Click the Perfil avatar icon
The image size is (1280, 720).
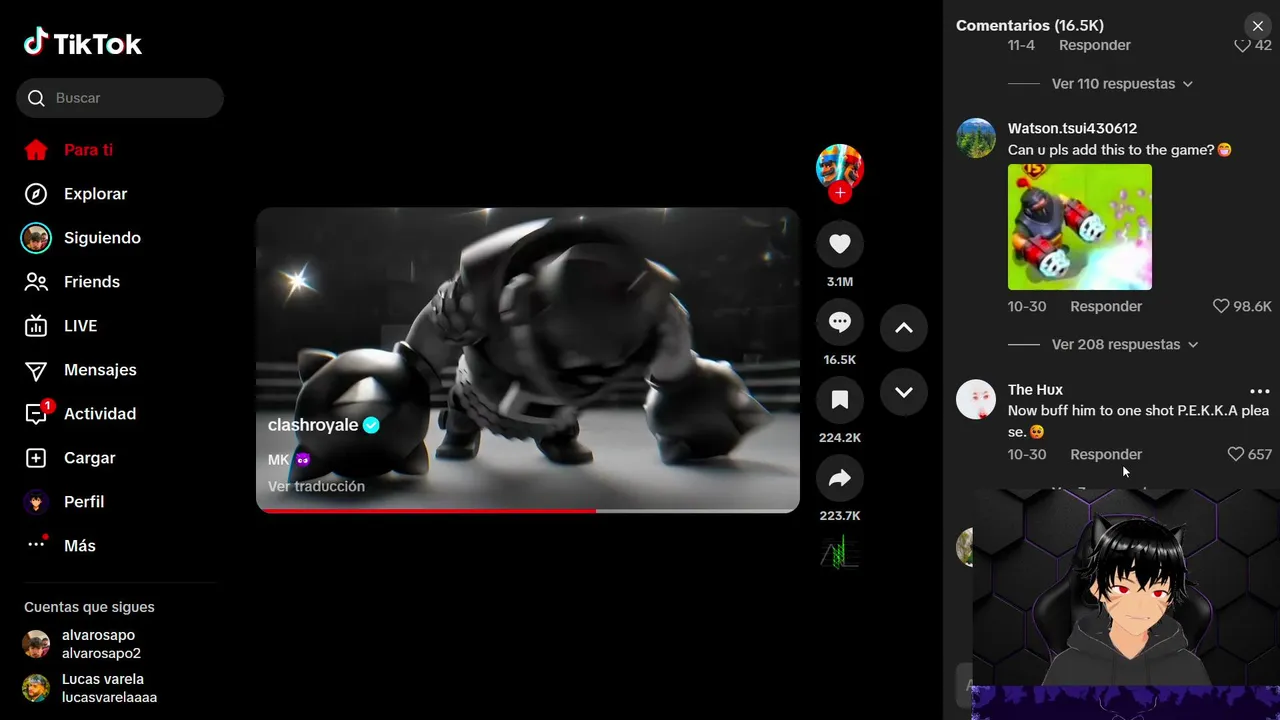(x=36, y=502)
